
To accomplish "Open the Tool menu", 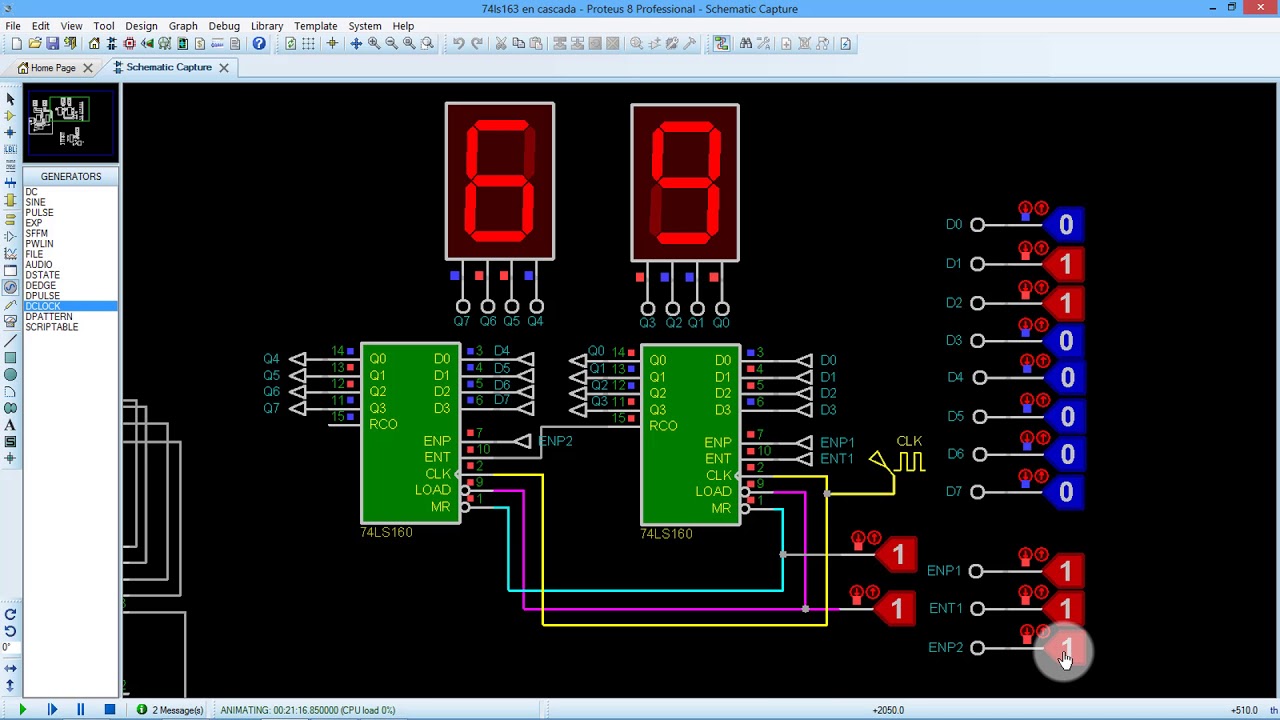I will [x=104, y=26].
